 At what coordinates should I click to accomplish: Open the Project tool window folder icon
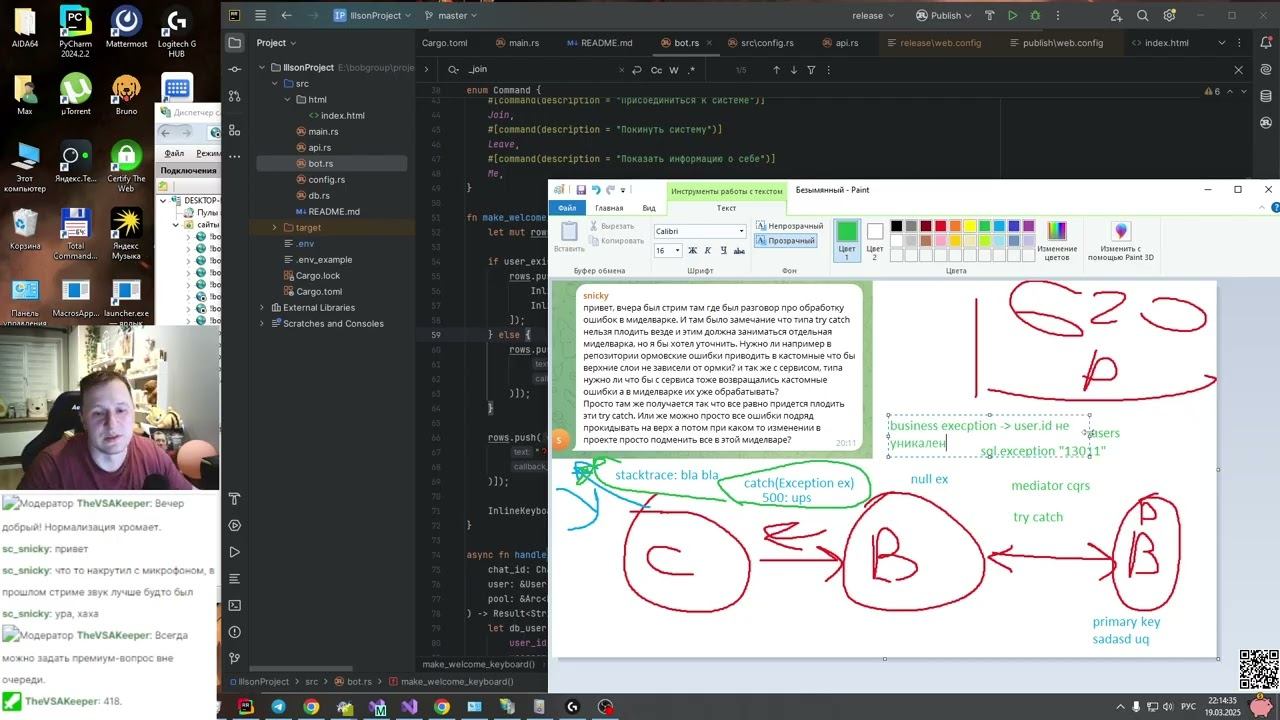point(234,43)
